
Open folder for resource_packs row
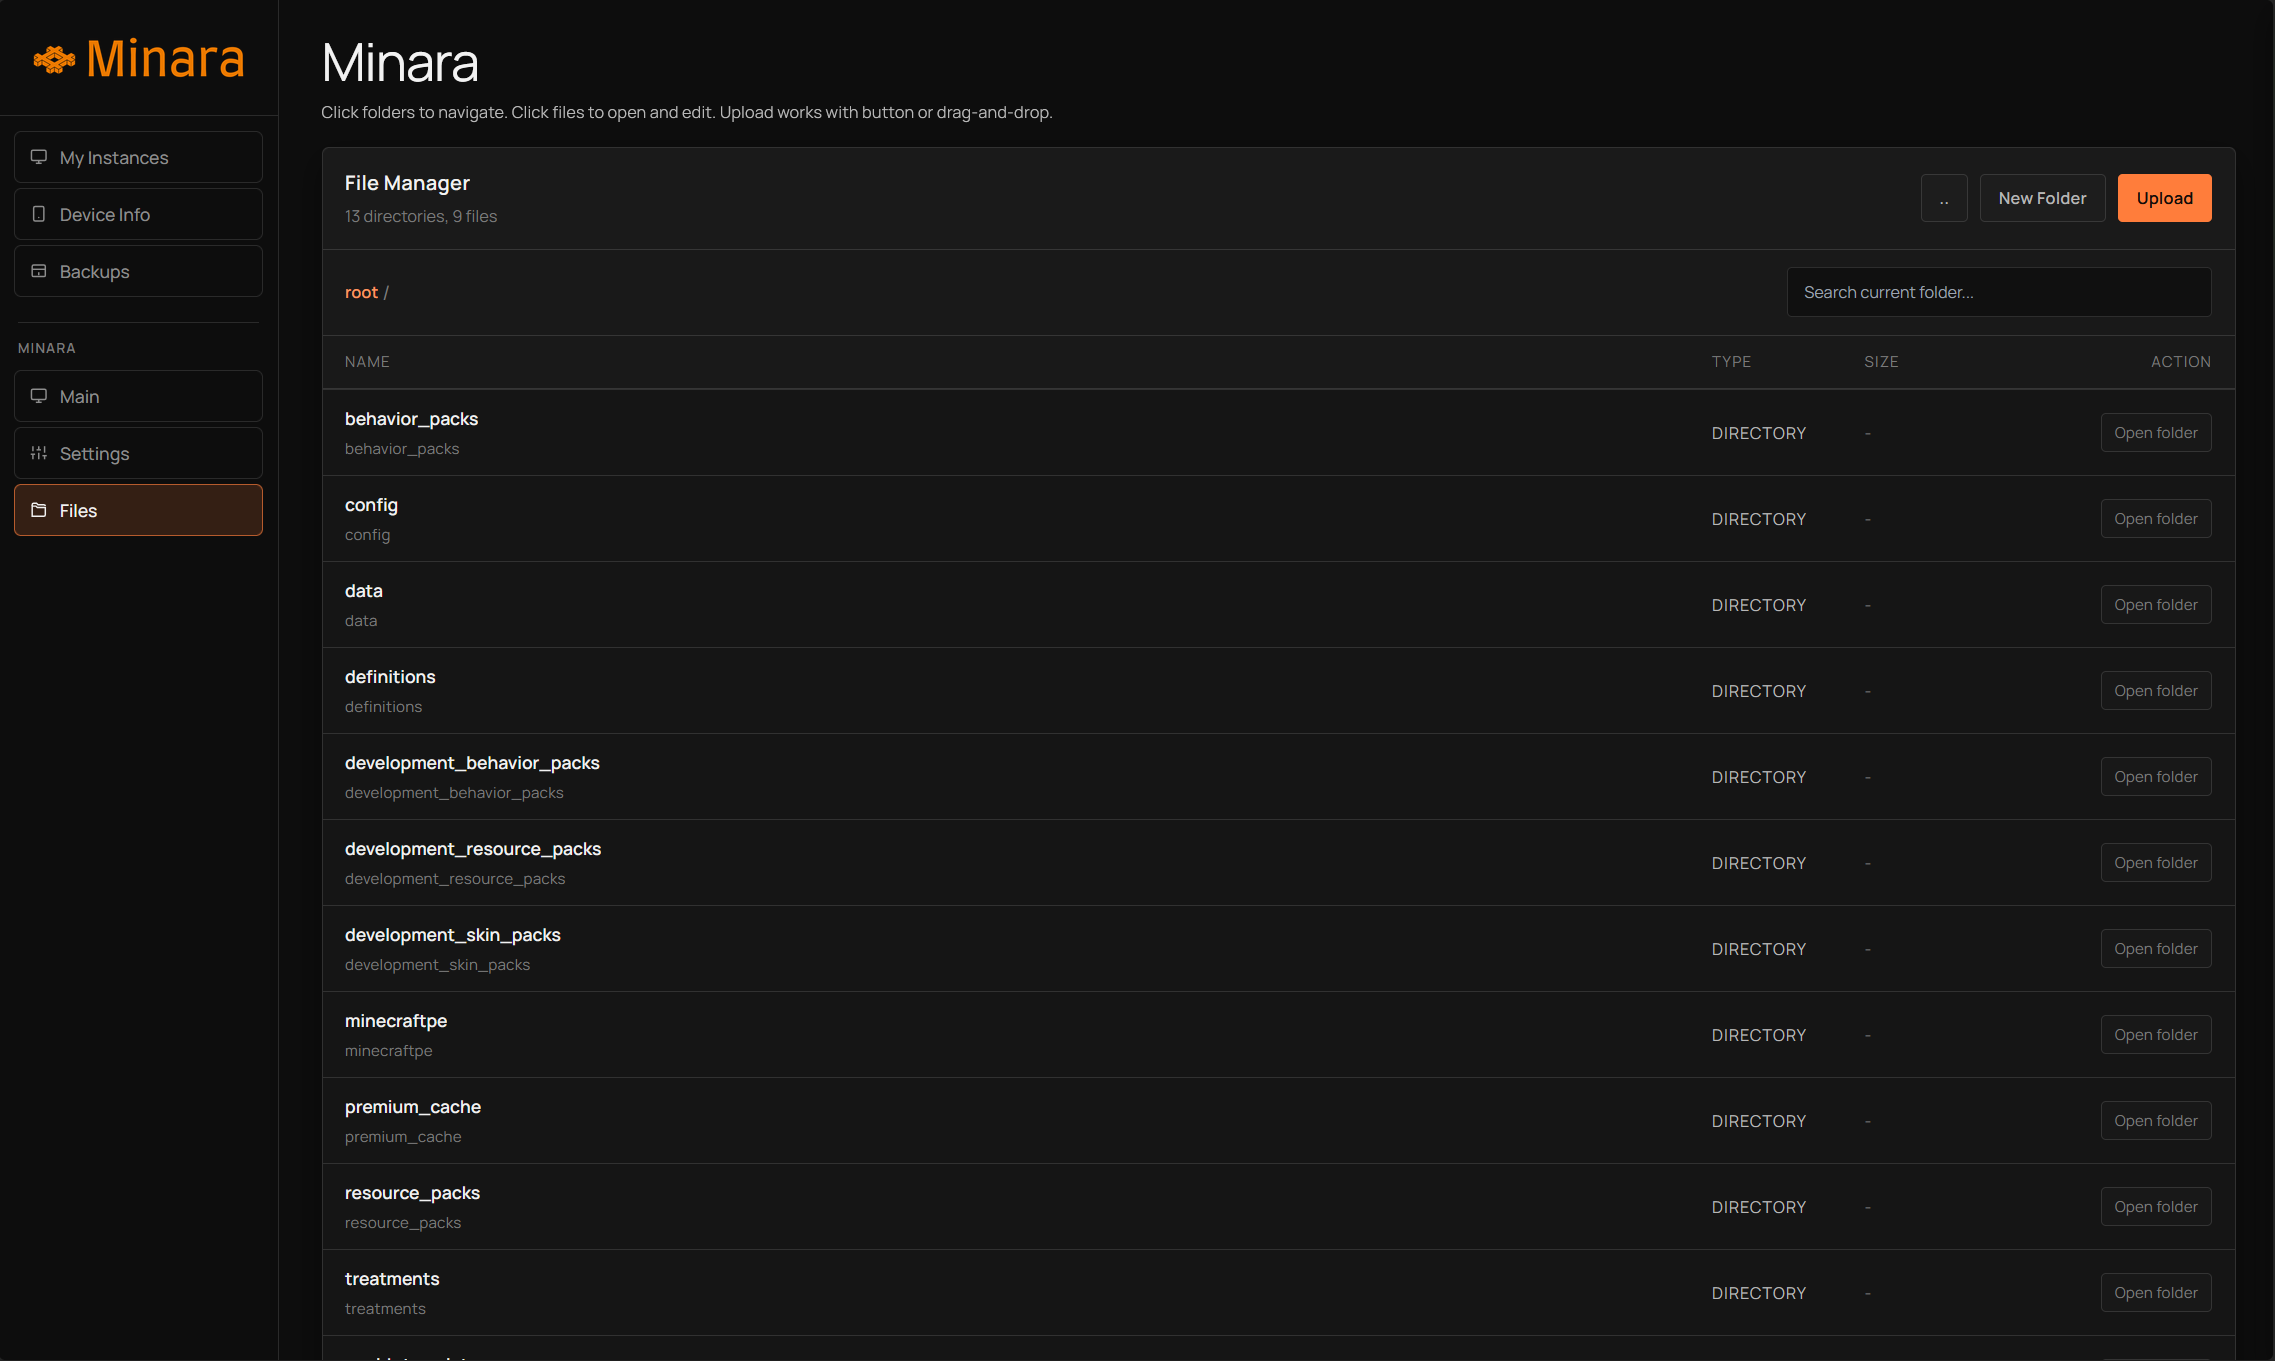click(x=2156, y=1207)
